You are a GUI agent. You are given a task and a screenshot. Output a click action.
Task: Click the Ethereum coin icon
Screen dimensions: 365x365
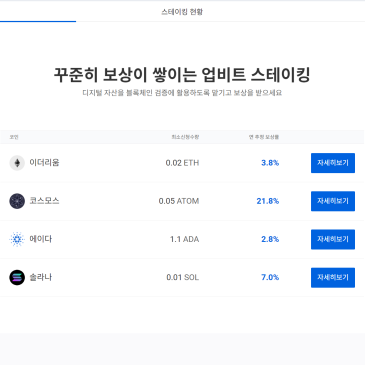click(x=17, y=163)
